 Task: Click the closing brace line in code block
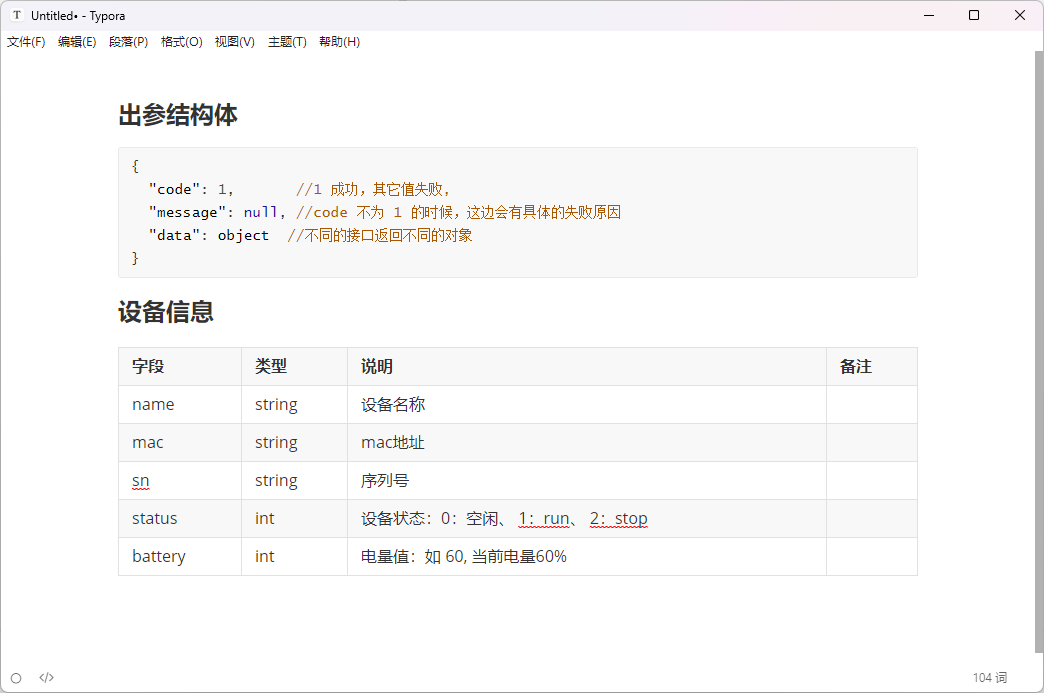tap(135, 258)
